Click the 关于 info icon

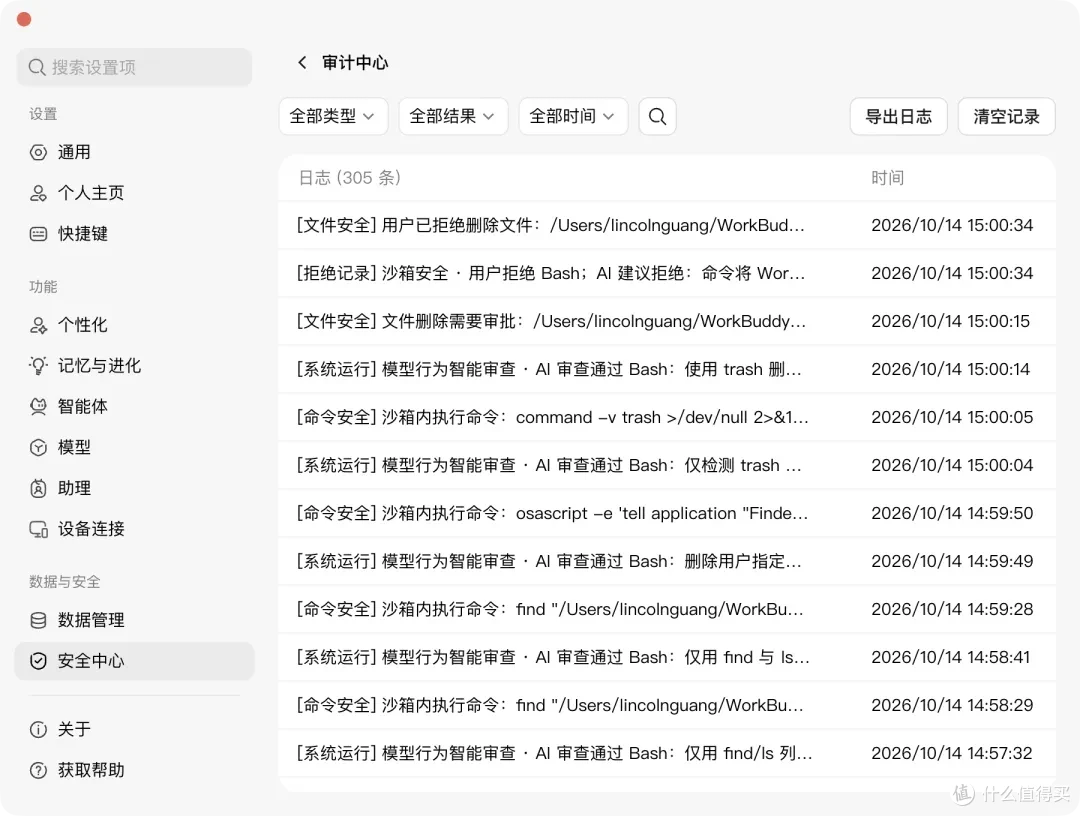point(39,729)
